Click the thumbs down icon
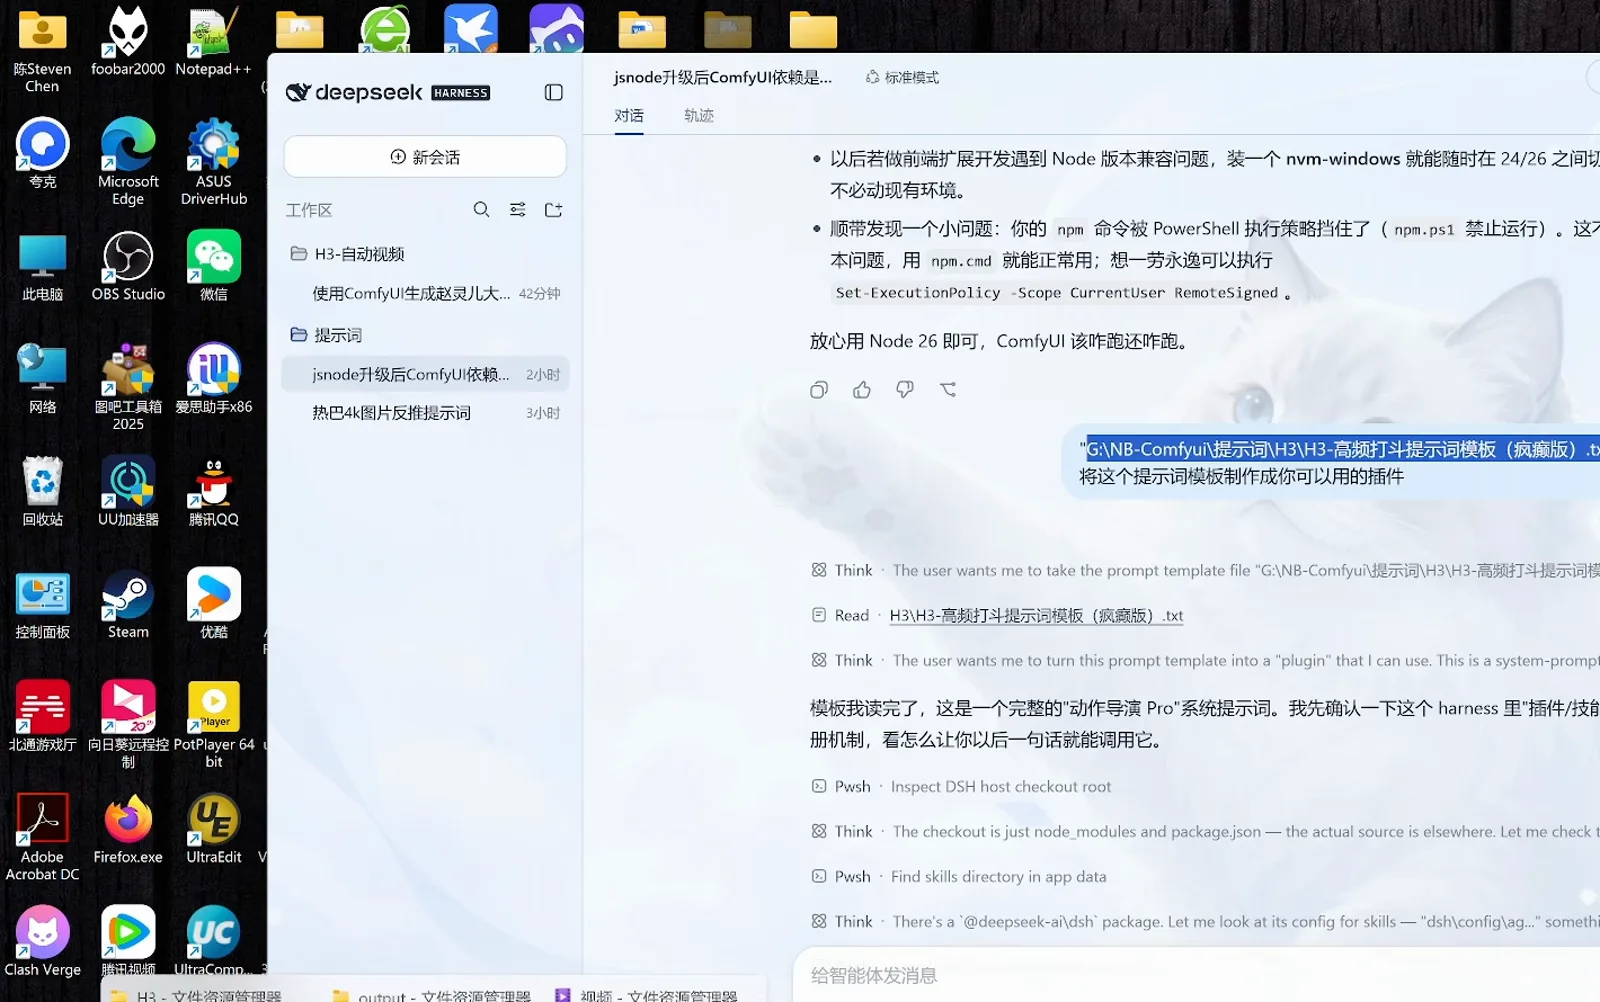The image size is (1600, 1002). click(x=905, y=389)
